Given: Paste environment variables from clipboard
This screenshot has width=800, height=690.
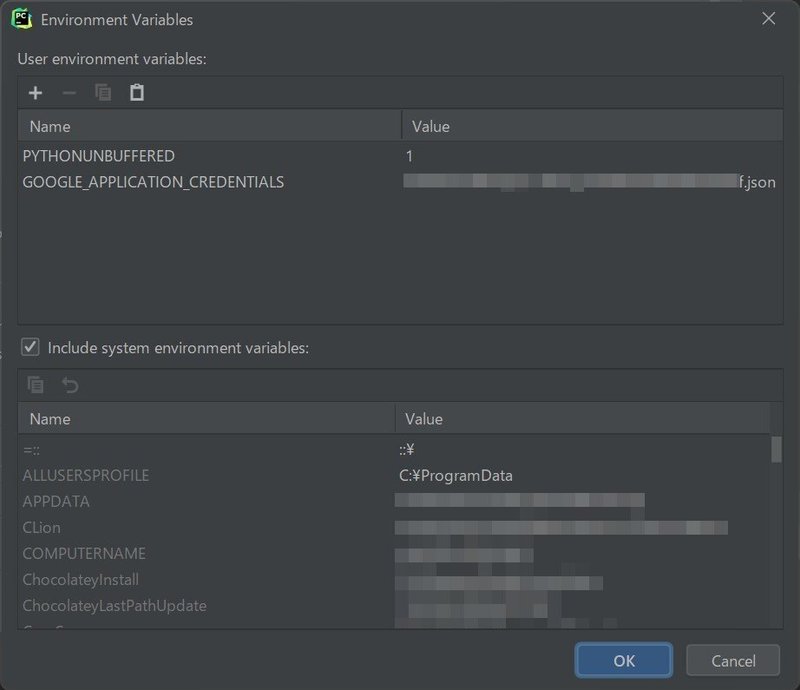Looking at the screenshot, I should point(137,93).
